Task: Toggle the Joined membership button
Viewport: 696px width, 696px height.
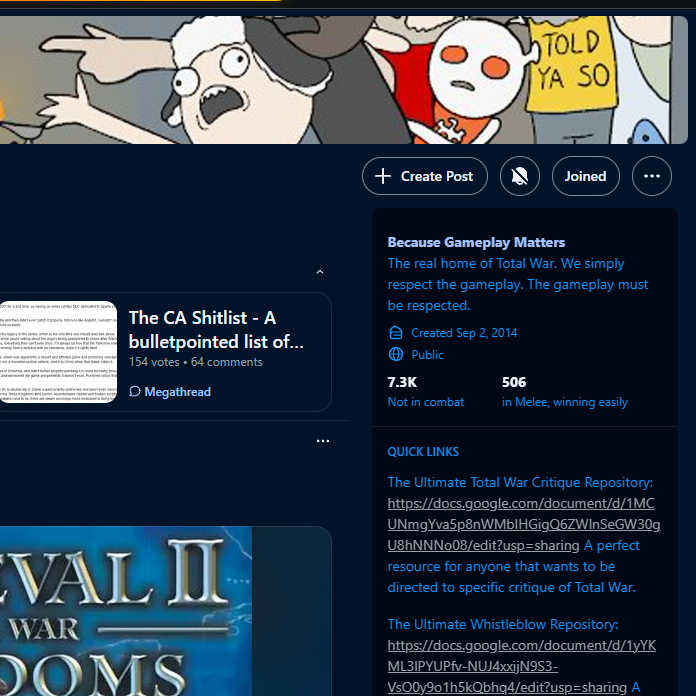Action: (585, 176)
